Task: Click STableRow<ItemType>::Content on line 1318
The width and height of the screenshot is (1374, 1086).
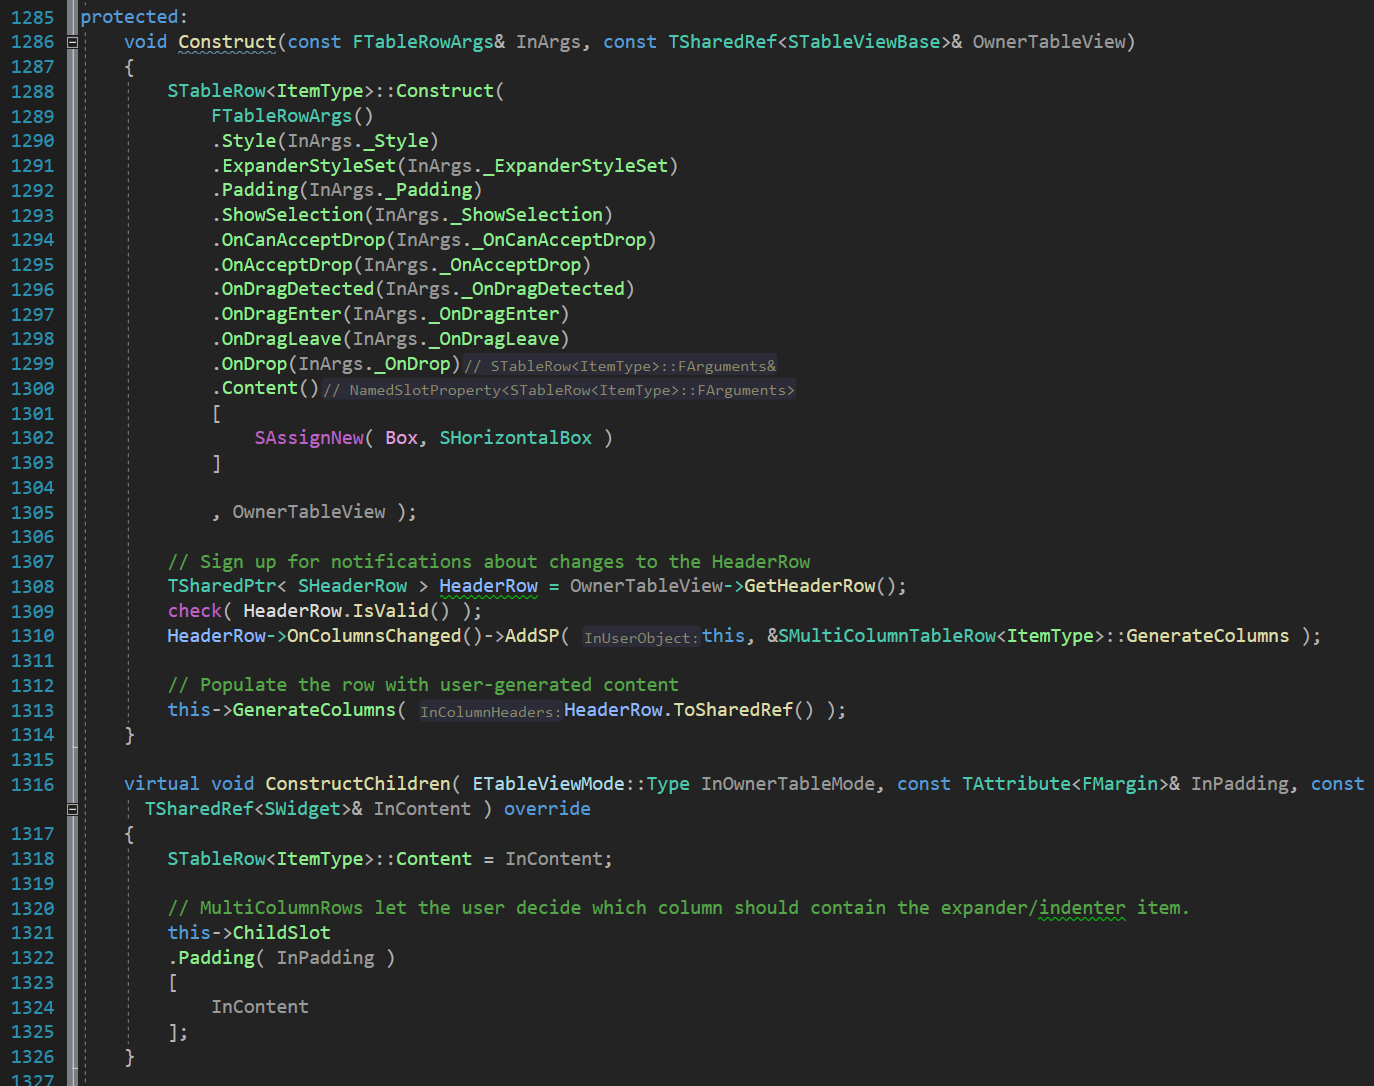Action: coord(320,859)
